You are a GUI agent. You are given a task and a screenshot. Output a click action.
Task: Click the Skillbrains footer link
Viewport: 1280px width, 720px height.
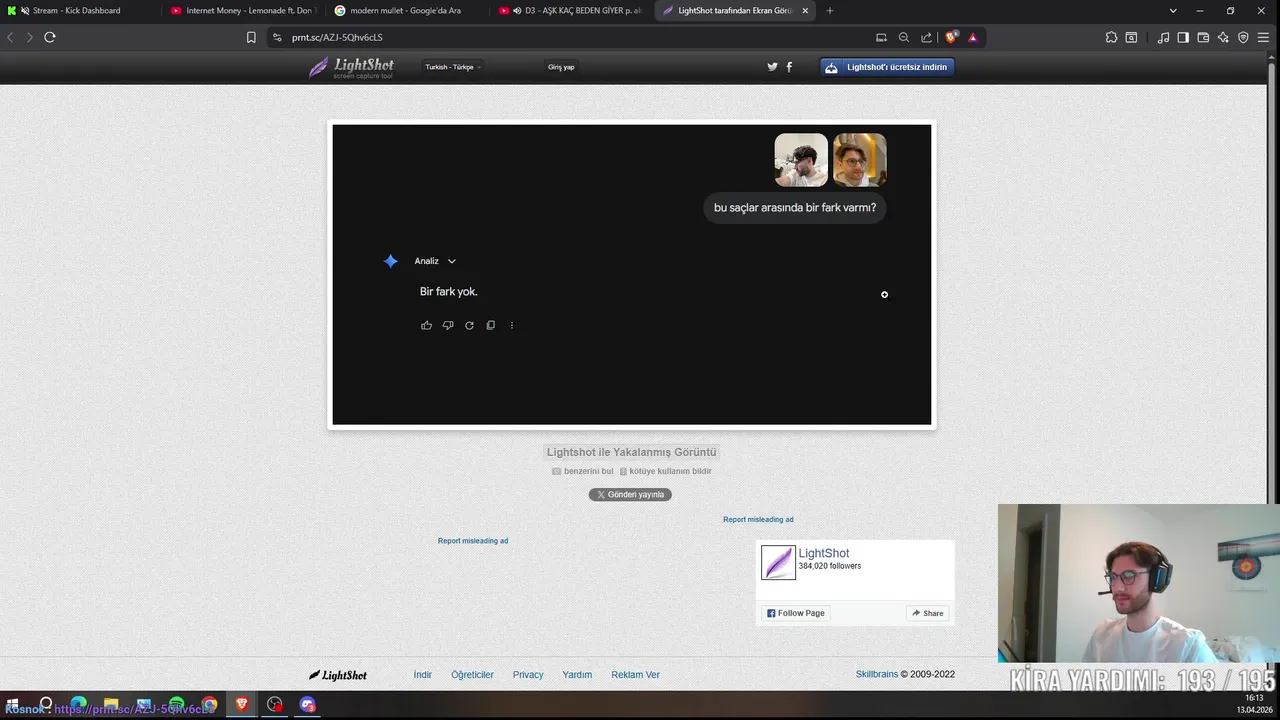(877, 674)
